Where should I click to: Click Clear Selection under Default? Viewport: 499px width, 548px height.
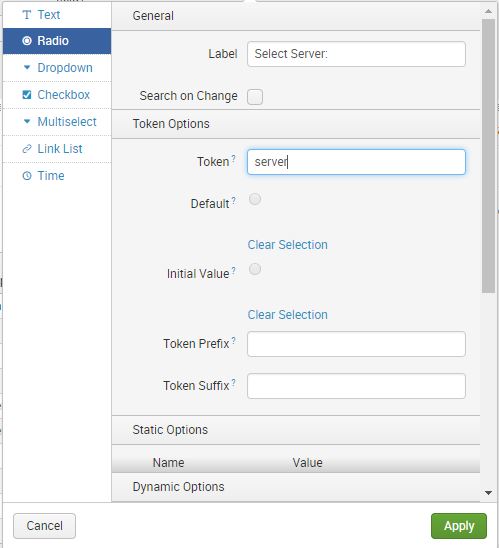[288, 245]
